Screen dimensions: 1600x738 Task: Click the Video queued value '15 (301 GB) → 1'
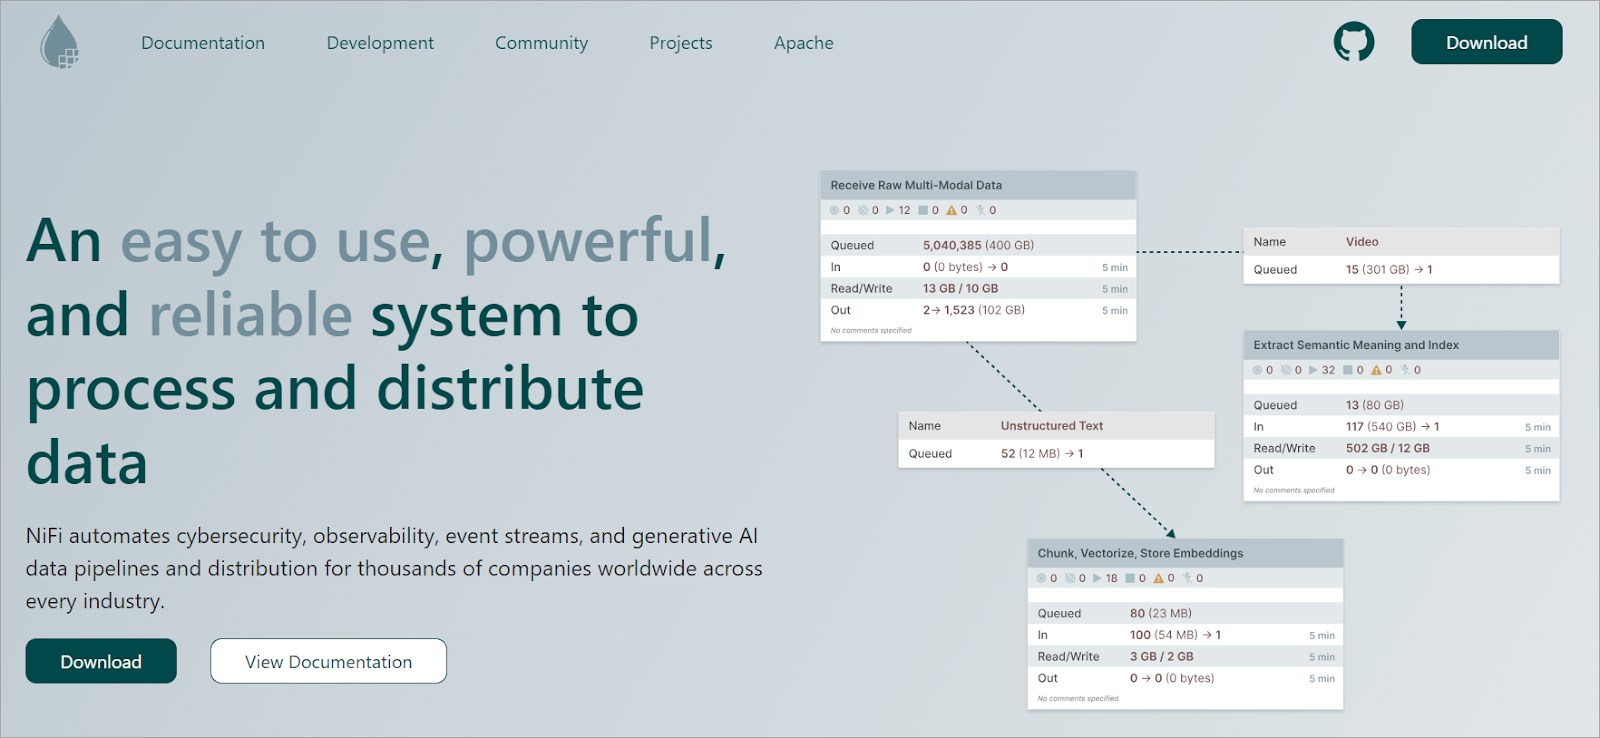pyautogui.click(x=1389, y=270)
